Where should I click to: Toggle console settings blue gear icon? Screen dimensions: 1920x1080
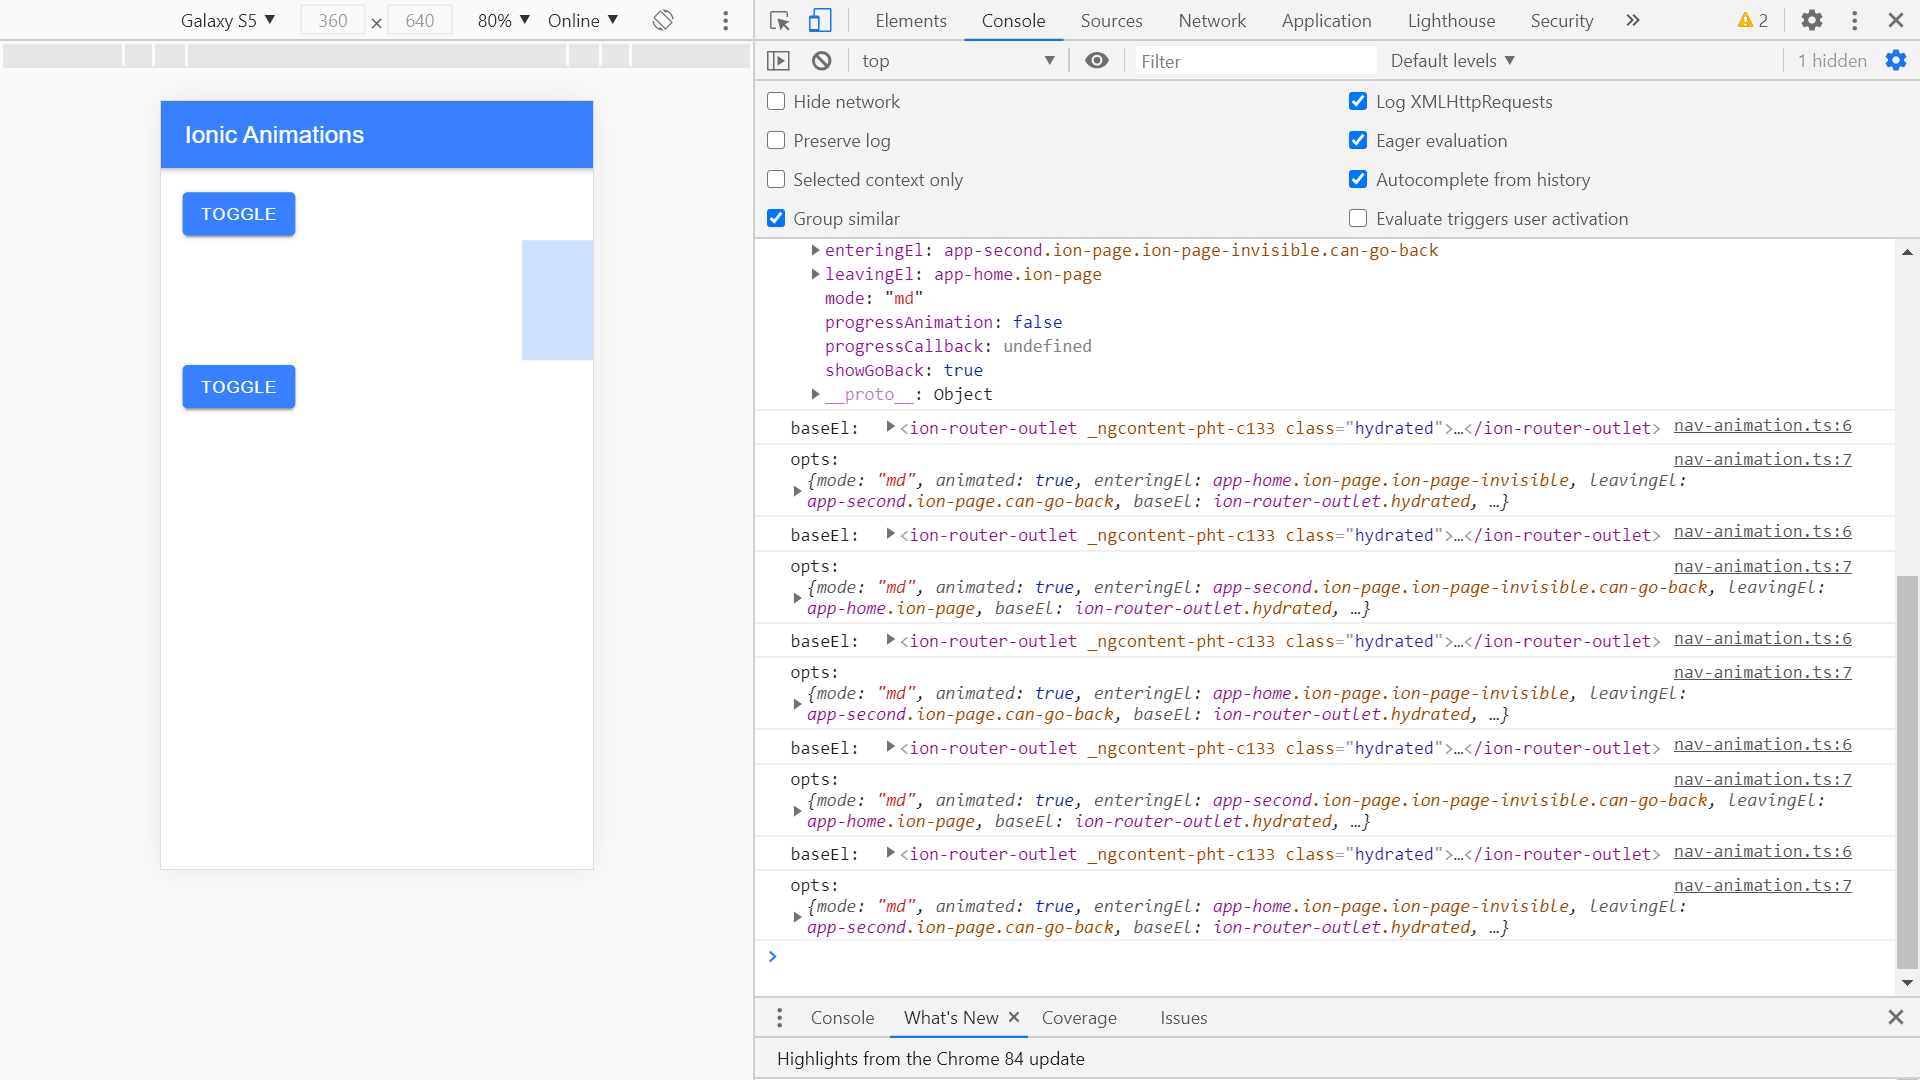(x=1896, y=61)
